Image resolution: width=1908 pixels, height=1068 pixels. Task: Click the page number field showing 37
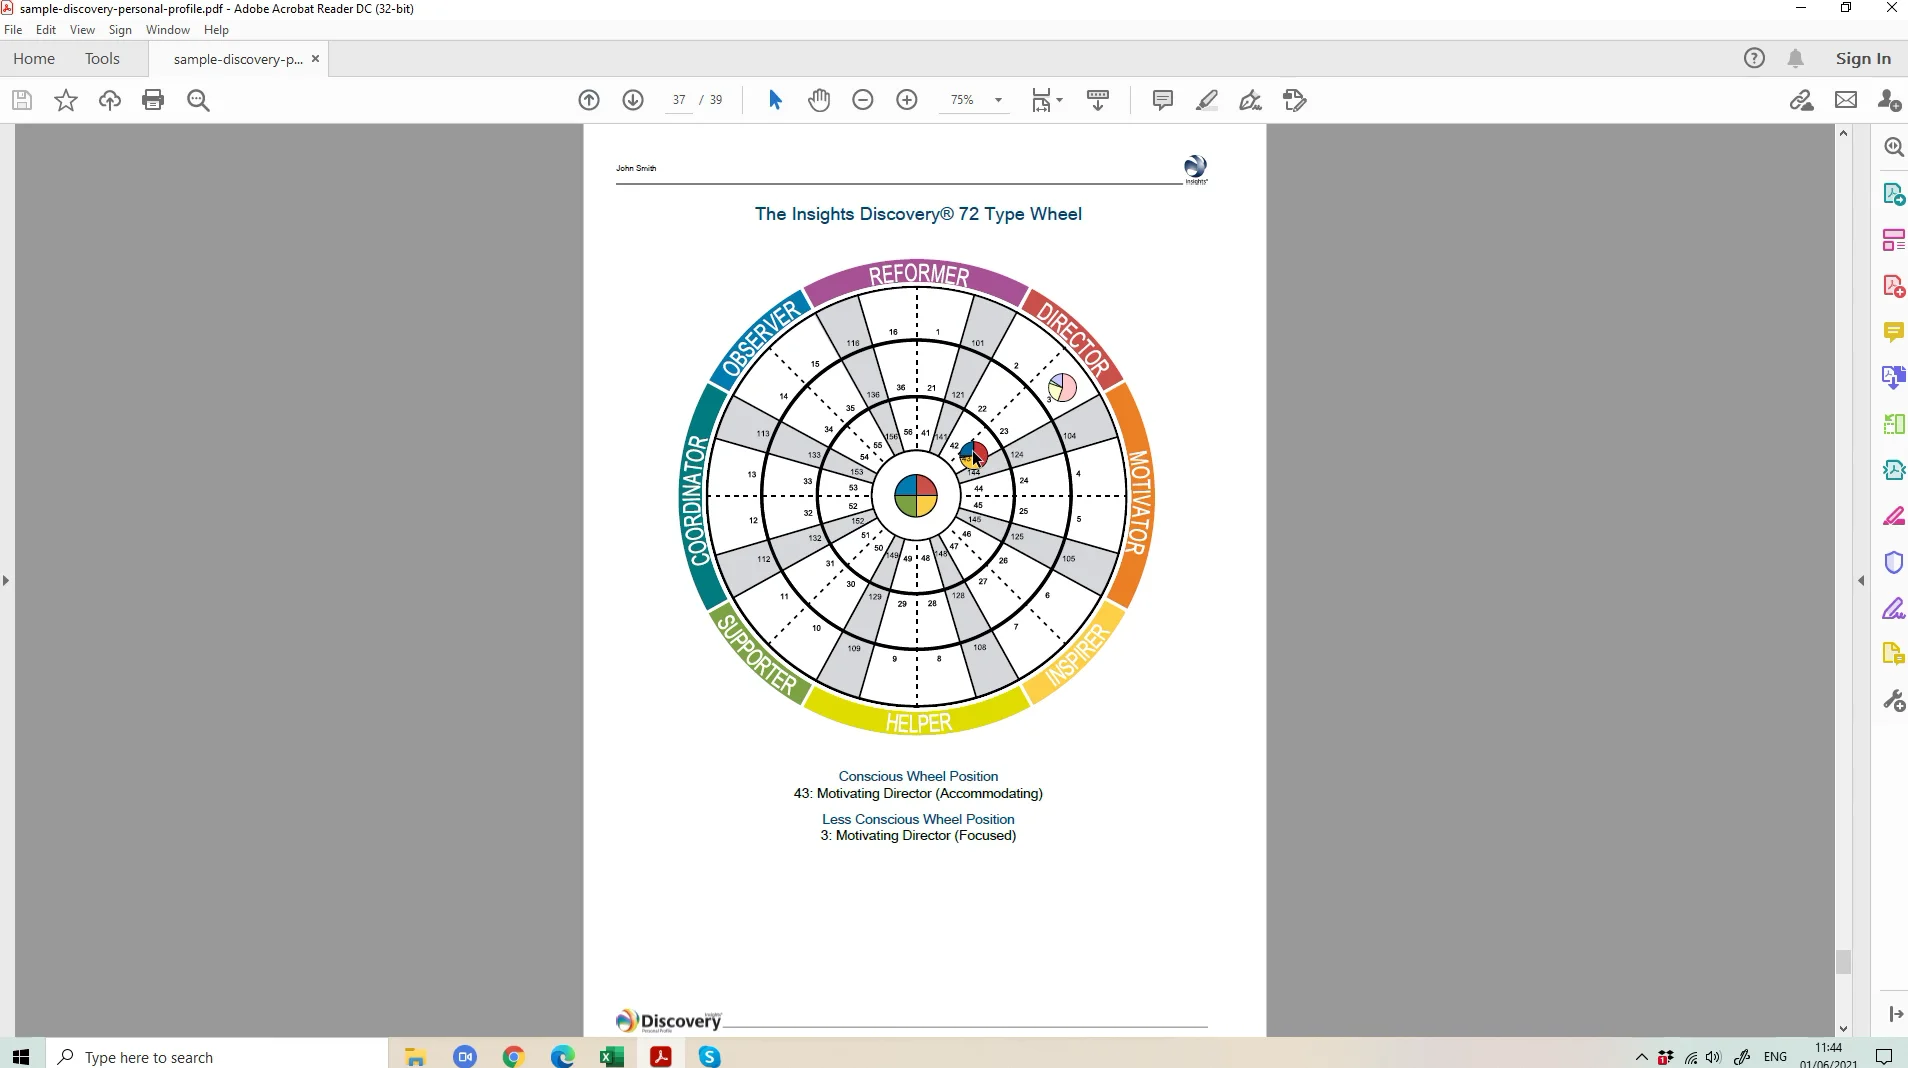pos(679,100)
